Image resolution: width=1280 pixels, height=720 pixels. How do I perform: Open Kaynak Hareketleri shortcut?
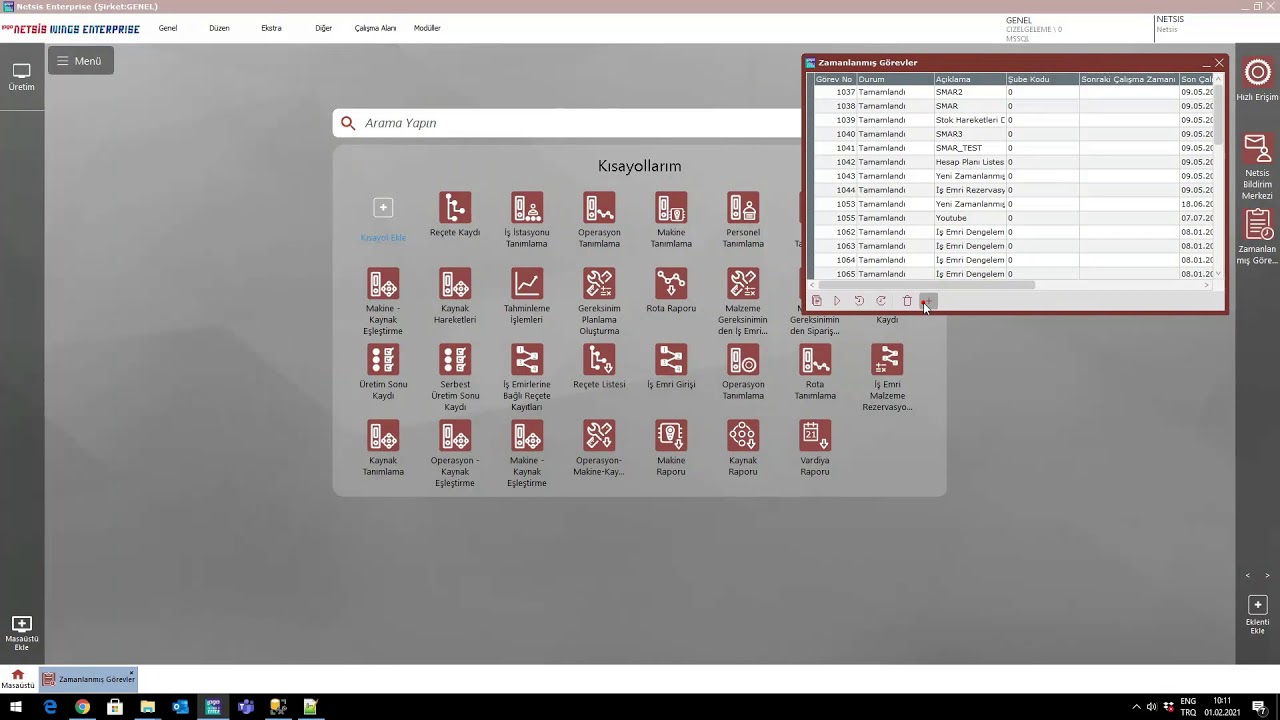click(455, 295)
